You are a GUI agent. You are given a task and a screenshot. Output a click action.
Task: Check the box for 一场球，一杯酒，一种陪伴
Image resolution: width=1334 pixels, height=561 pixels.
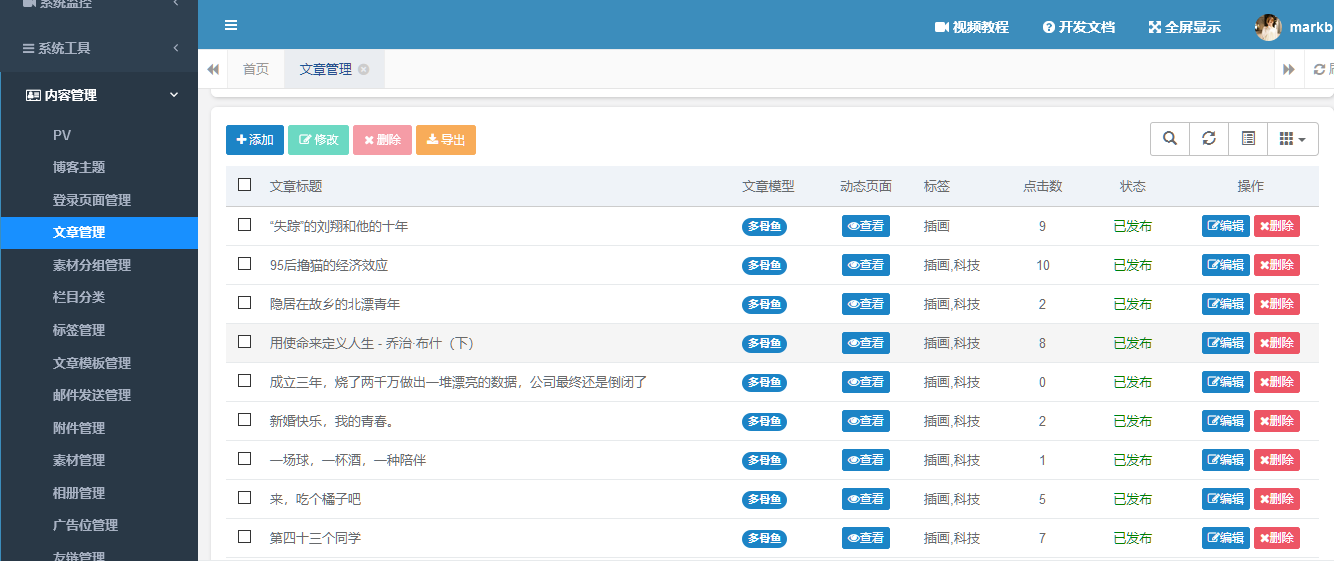[244, 459]
